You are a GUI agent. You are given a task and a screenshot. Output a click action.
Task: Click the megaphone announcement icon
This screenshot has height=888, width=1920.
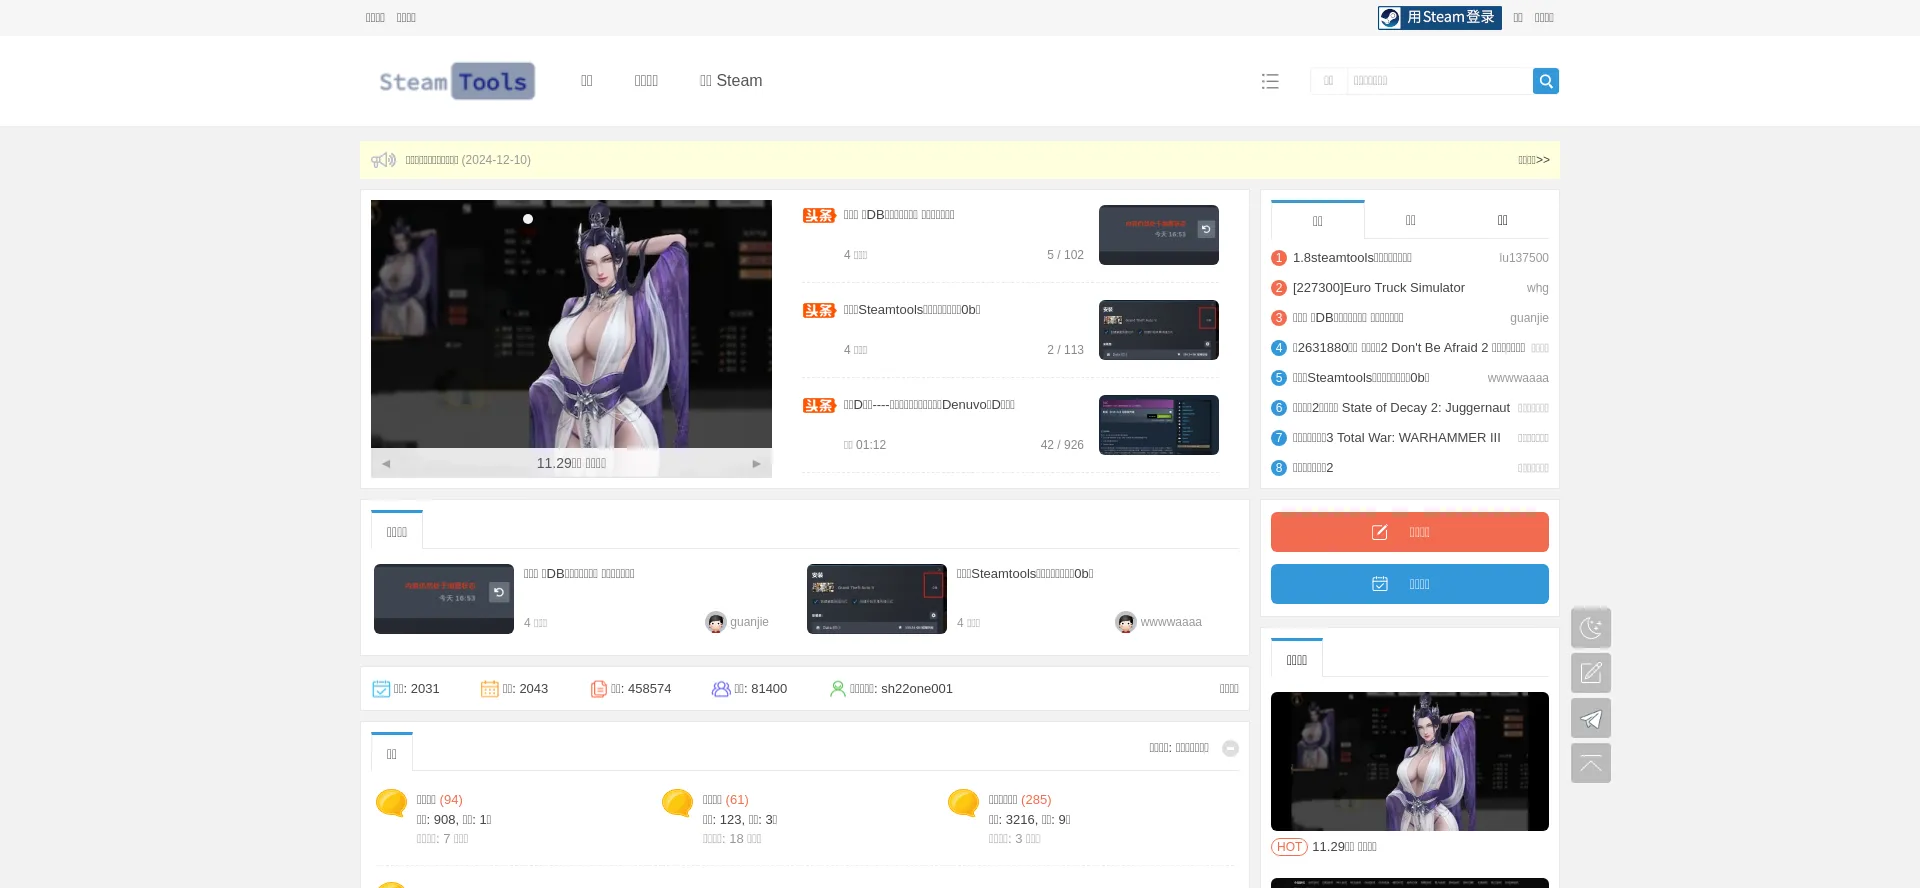(383, 160)
